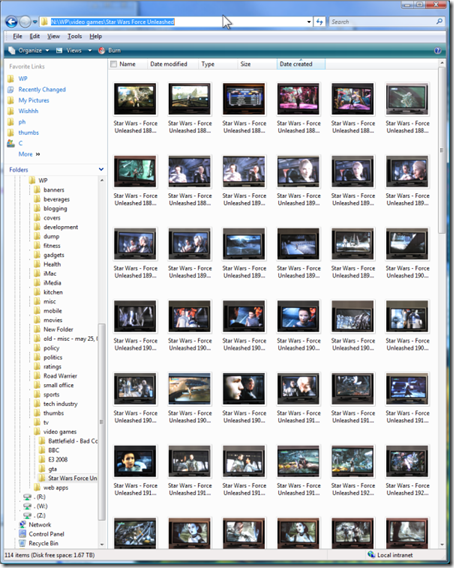Expand the address bar history dropdown
Screen dimensions: 454x568
point(309,22)
